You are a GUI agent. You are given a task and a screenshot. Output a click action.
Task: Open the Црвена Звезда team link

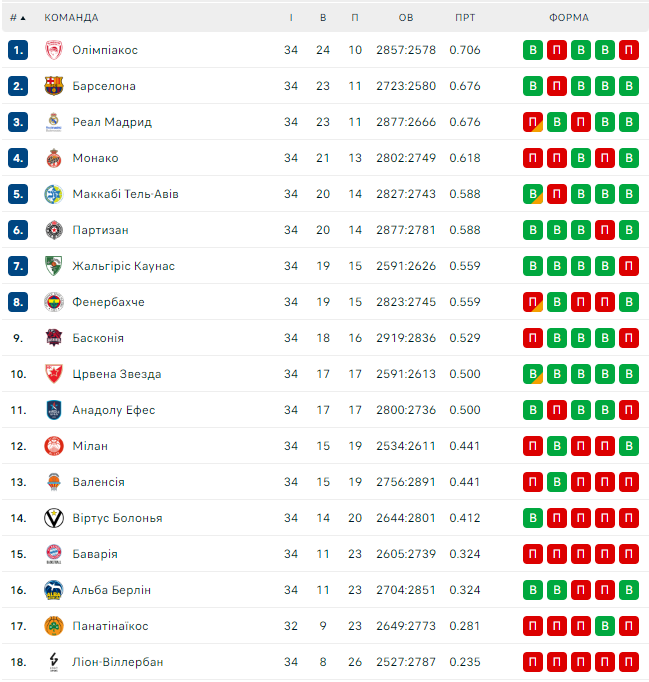pyautogui.click(x=116, y=374)
